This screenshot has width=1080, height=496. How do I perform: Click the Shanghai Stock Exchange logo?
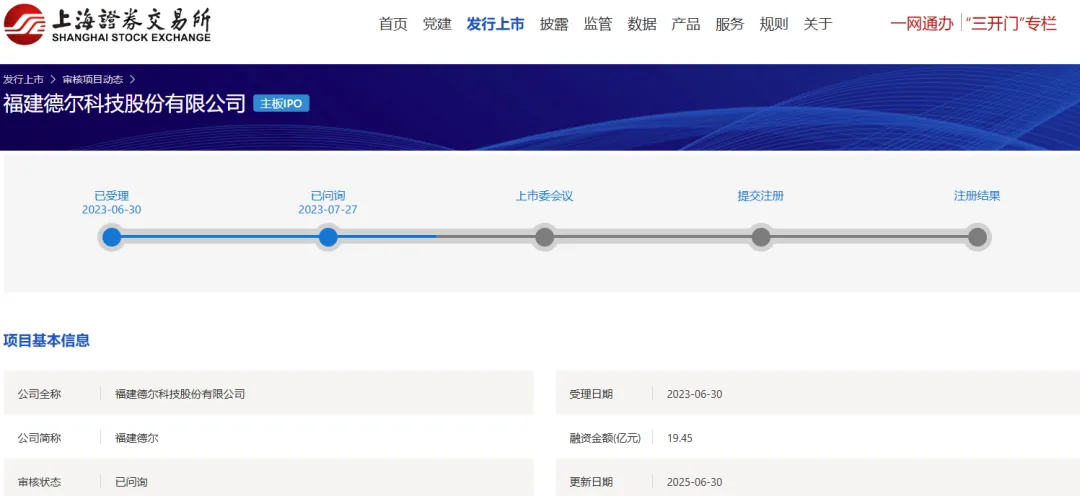tap(107, 23)
